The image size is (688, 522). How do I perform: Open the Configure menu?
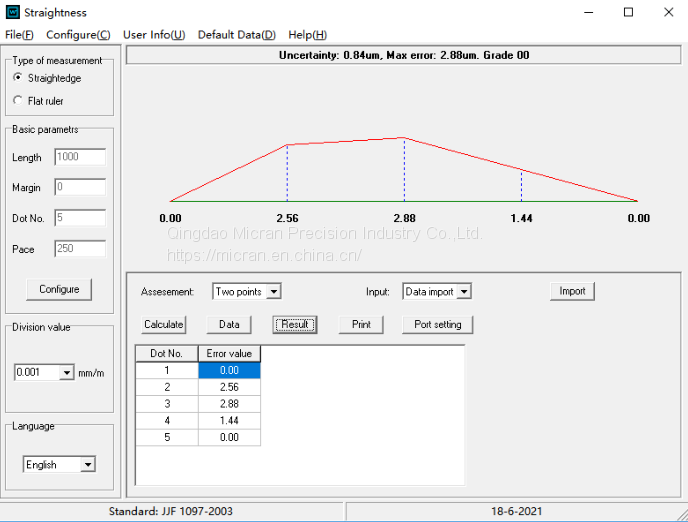(78, 35)
